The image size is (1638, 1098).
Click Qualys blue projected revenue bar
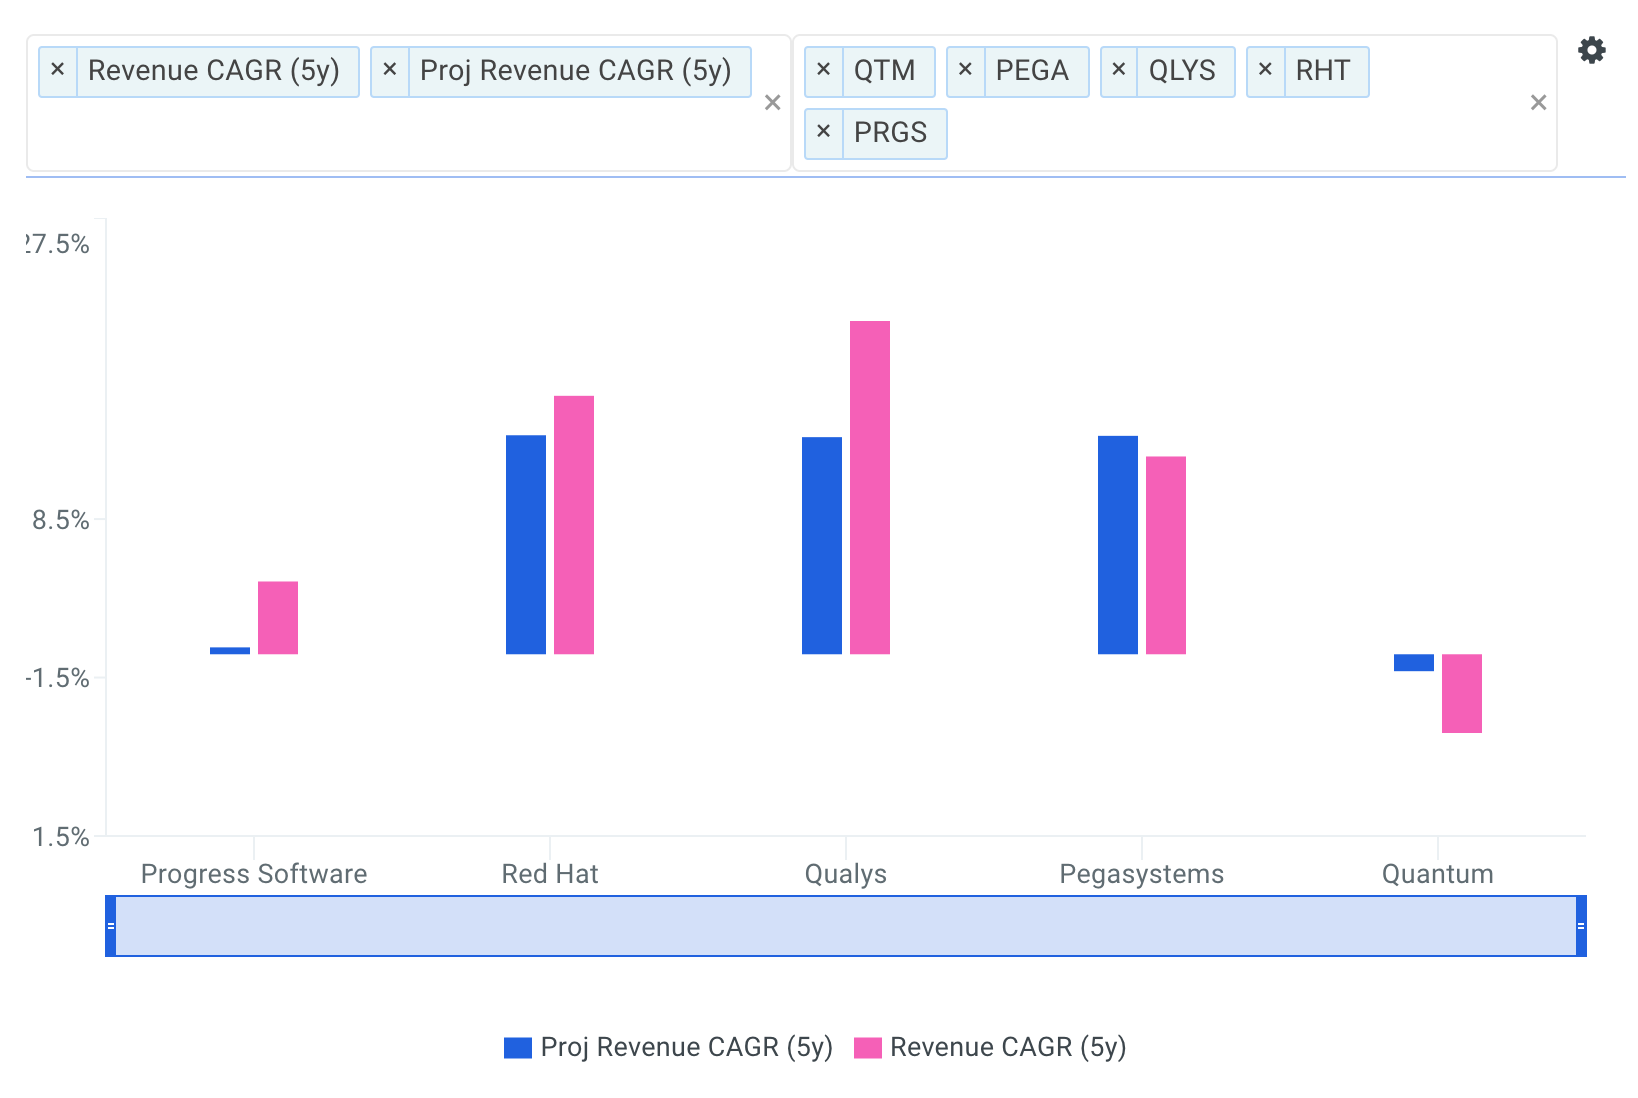coord(822,546)
